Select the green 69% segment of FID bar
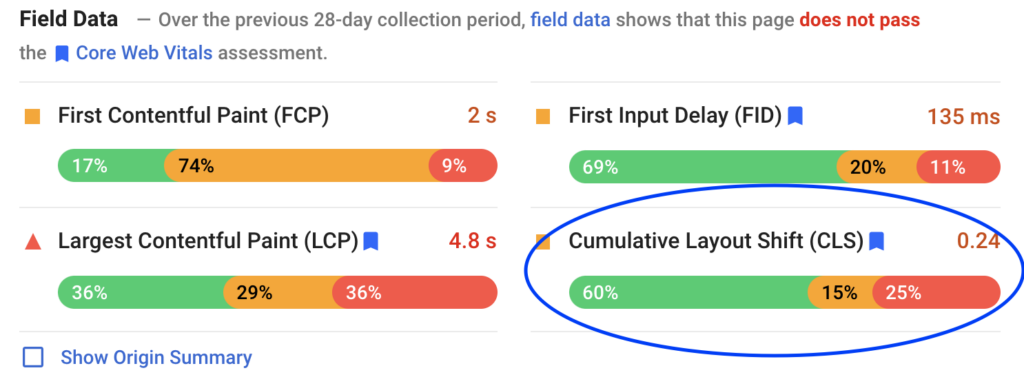The image size is (1024, 386). click(x=704, y=167)
